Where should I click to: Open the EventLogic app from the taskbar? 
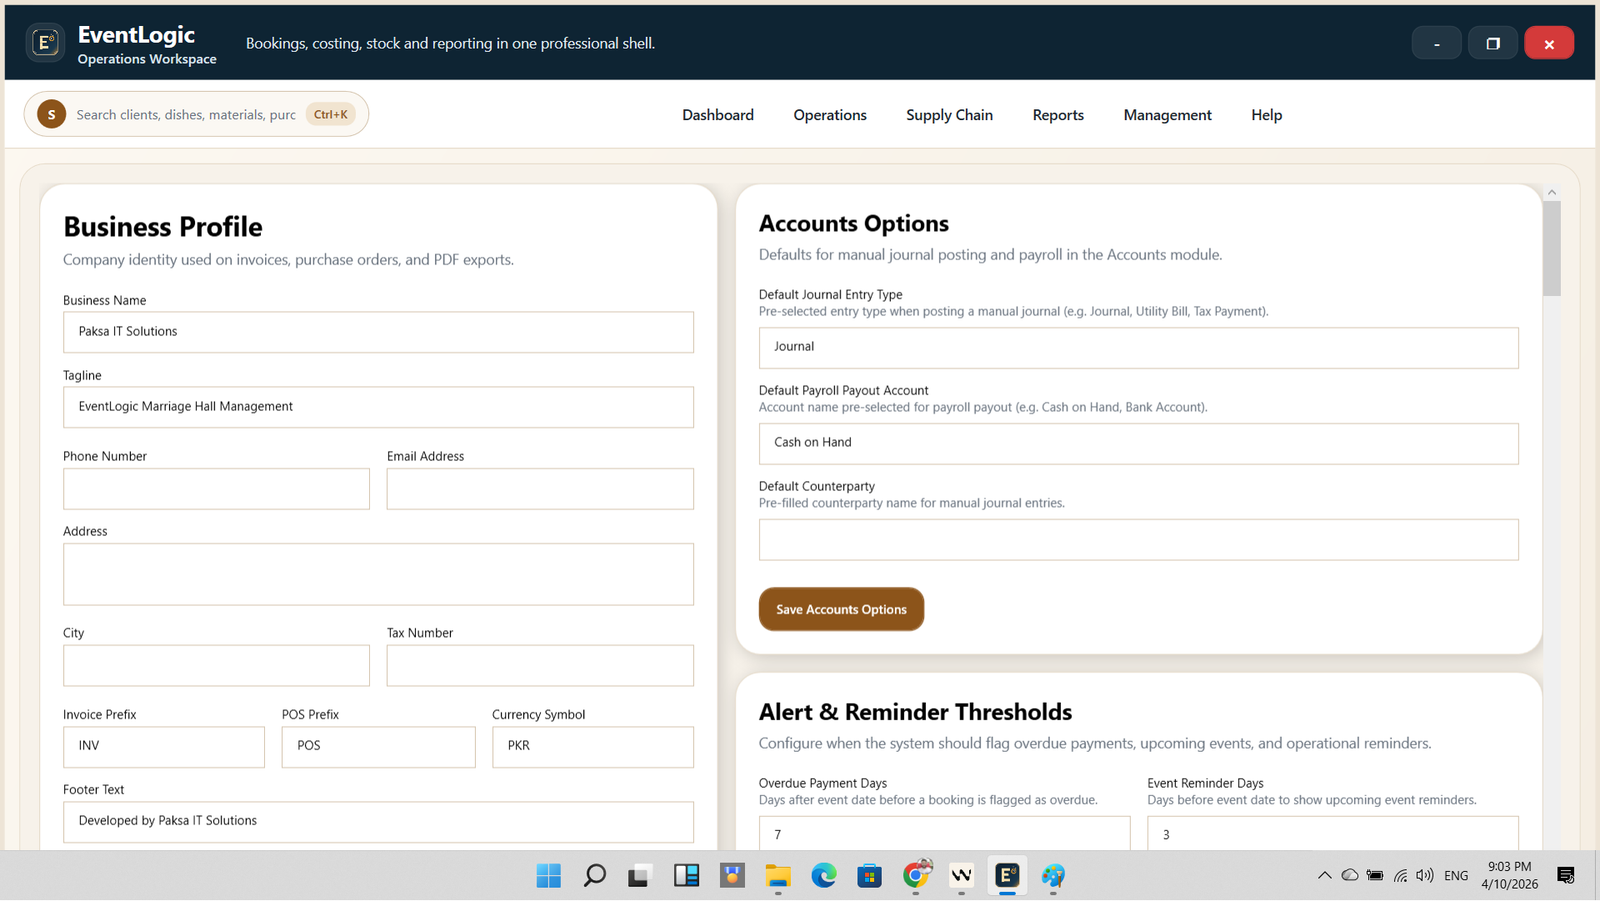(1006, 875)
